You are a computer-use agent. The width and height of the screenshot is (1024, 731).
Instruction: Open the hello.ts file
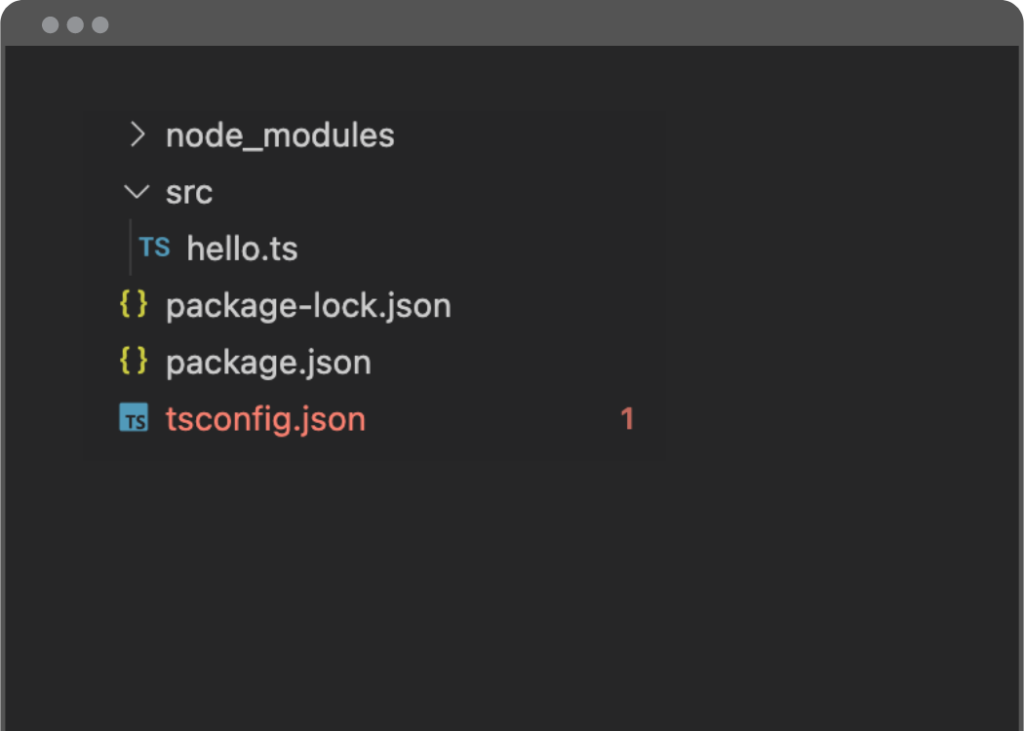[x=242, y=249]
